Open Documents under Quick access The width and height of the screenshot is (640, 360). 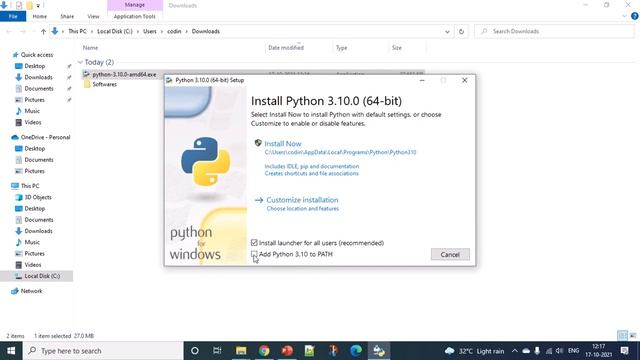coord(39,89)
